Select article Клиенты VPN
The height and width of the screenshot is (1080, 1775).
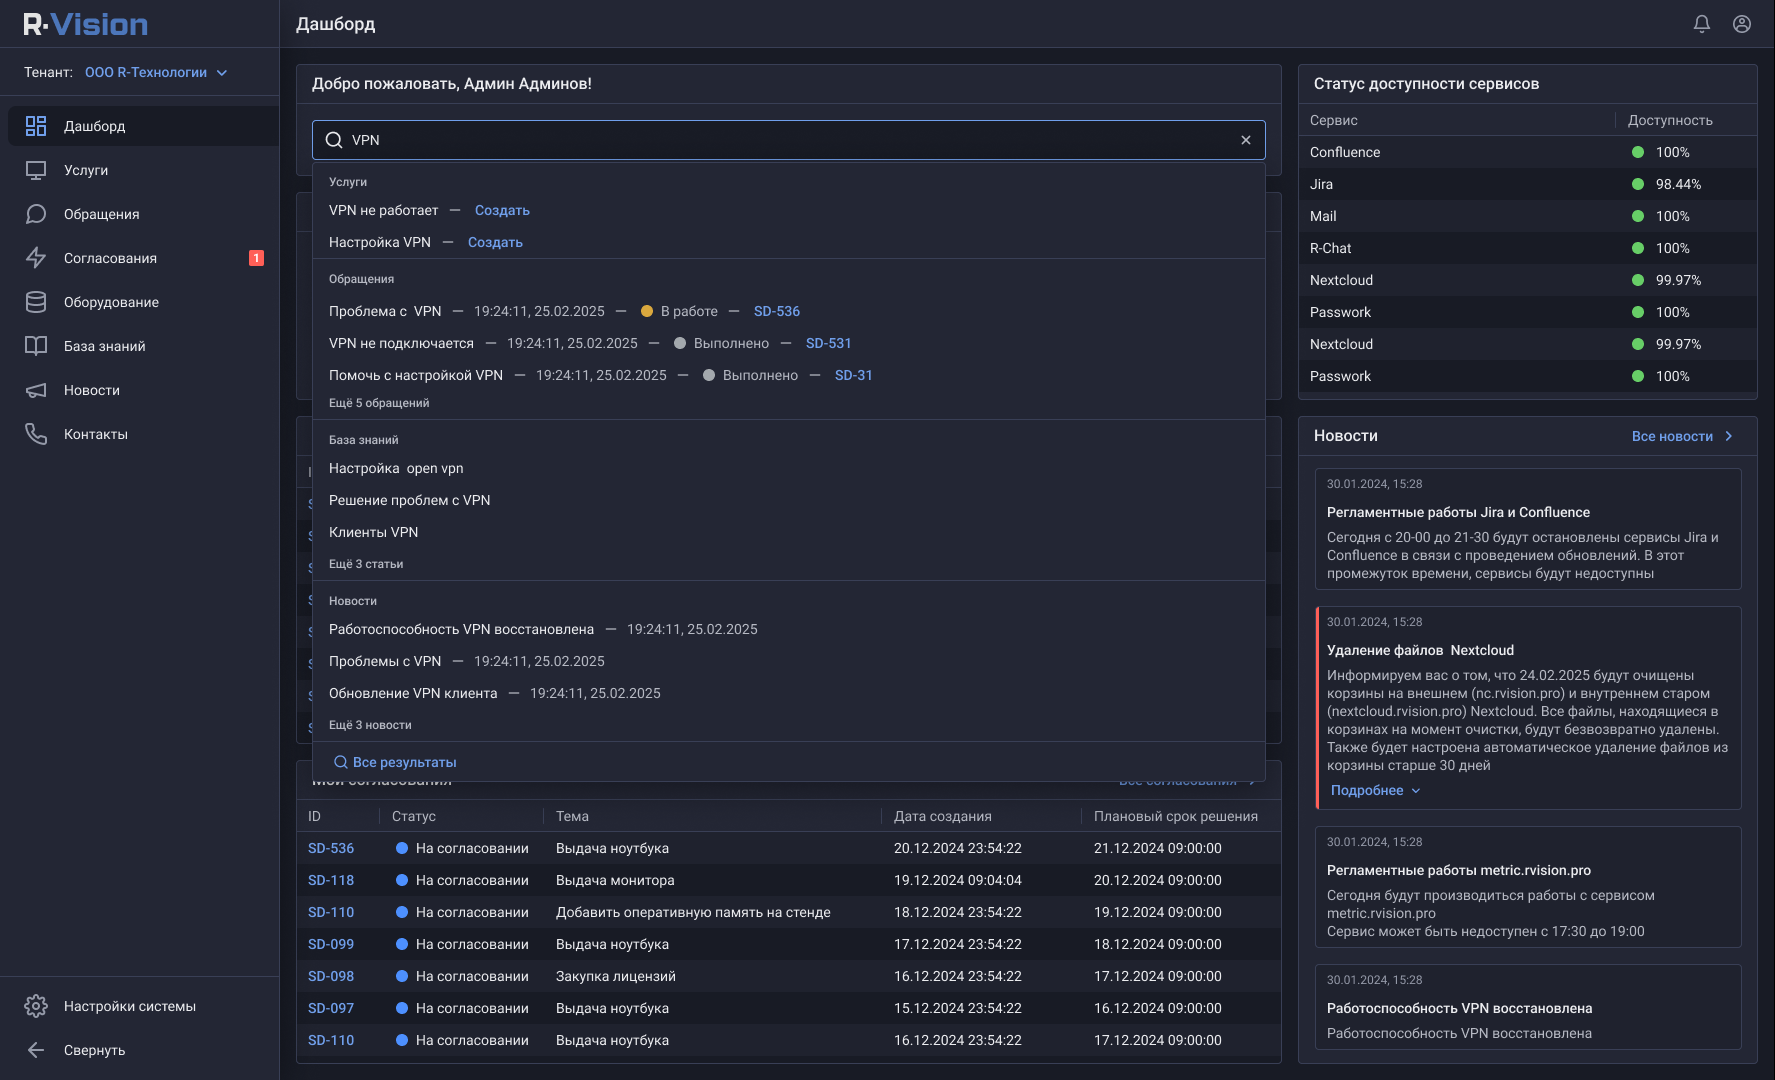pyautogui.click(x=374, y=532)
